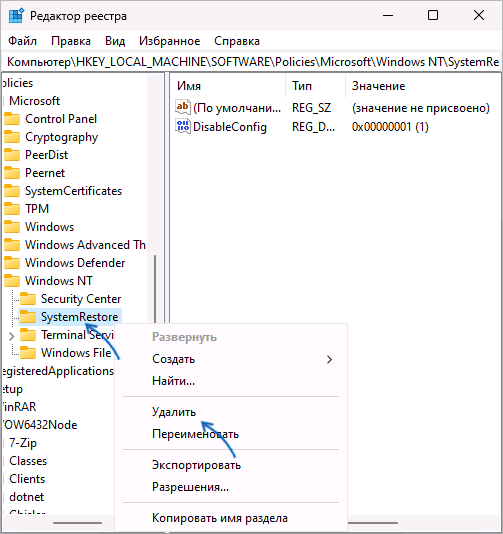The image size is (503, 534).
Task: Open the Справка menu
Action: (x=237, y=41)
